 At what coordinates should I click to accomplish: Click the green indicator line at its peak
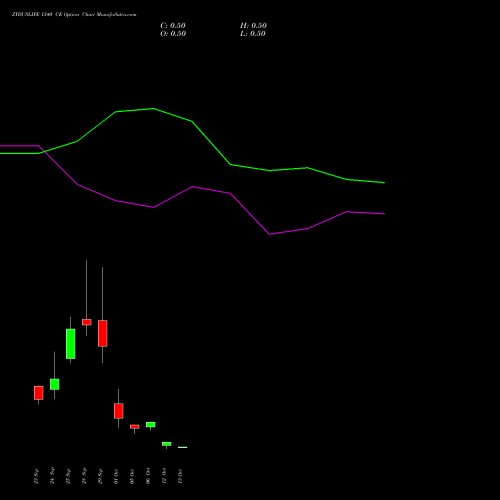[153, 108]
